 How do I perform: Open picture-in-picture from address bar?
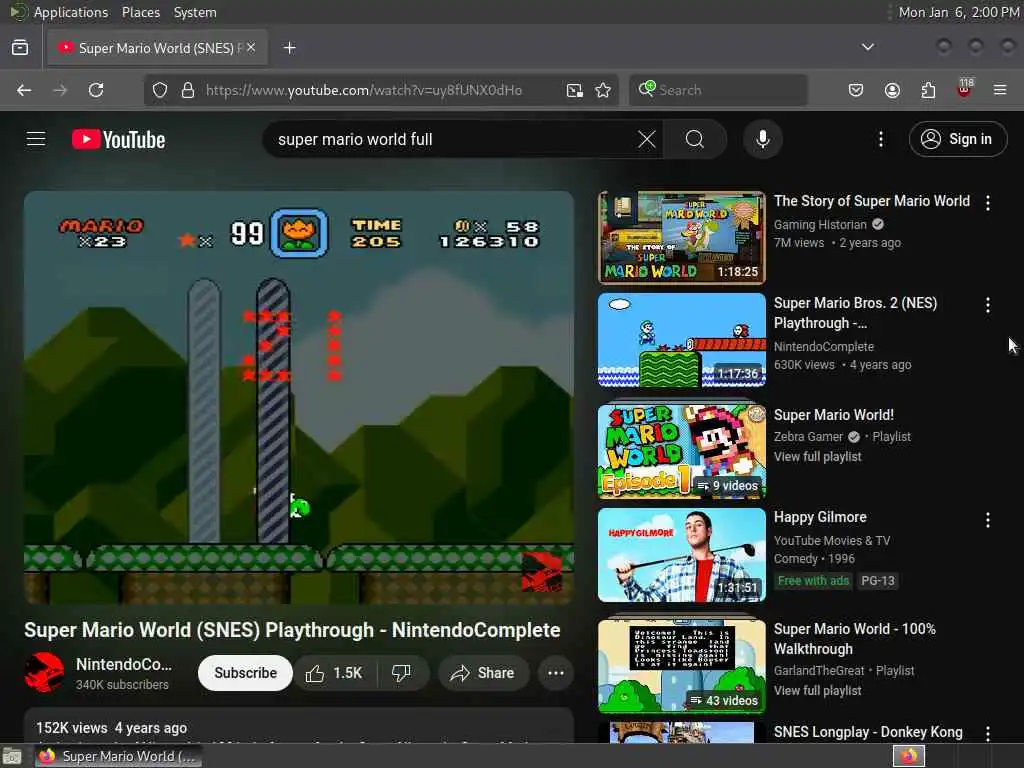pos(575,90)
